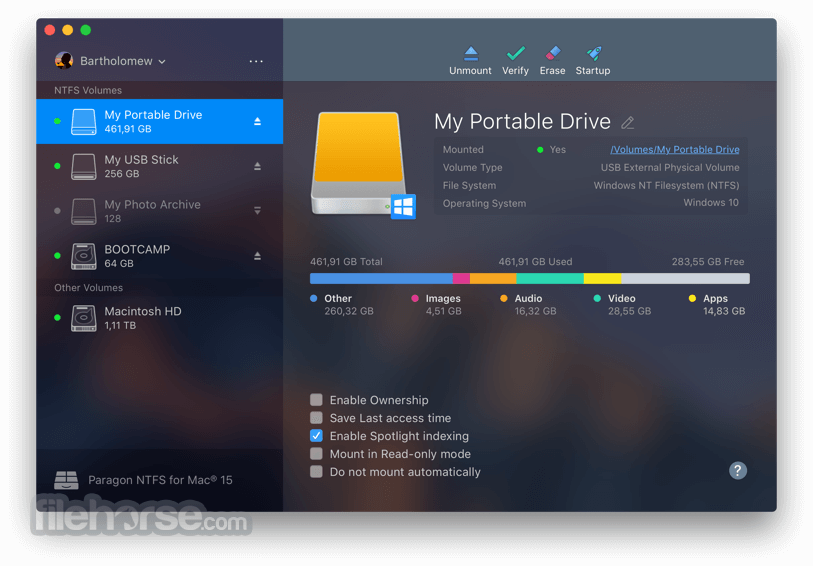This screenshot has height=566, width=813.
Task: Click the Erase toolbar icon
Action: 553,53
